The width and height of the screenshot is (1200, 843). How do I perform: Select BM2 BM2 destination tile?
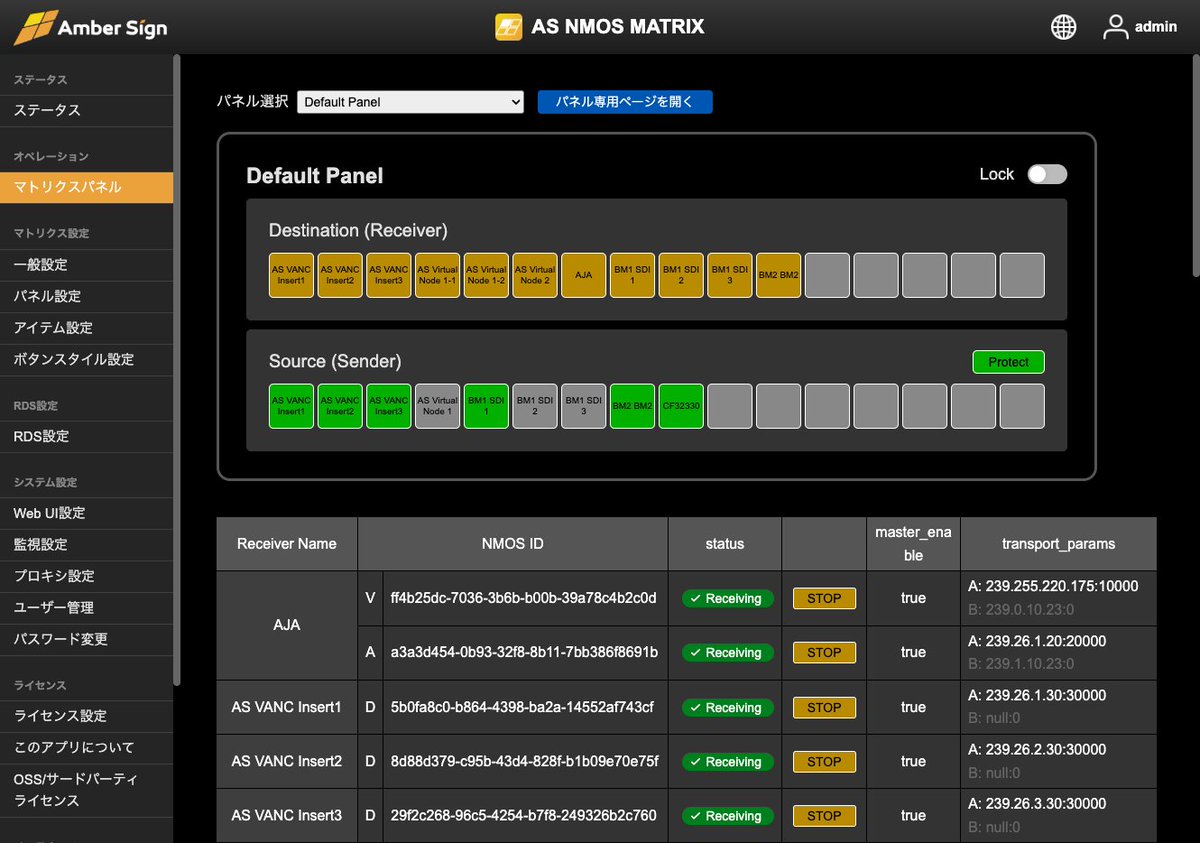778,275
